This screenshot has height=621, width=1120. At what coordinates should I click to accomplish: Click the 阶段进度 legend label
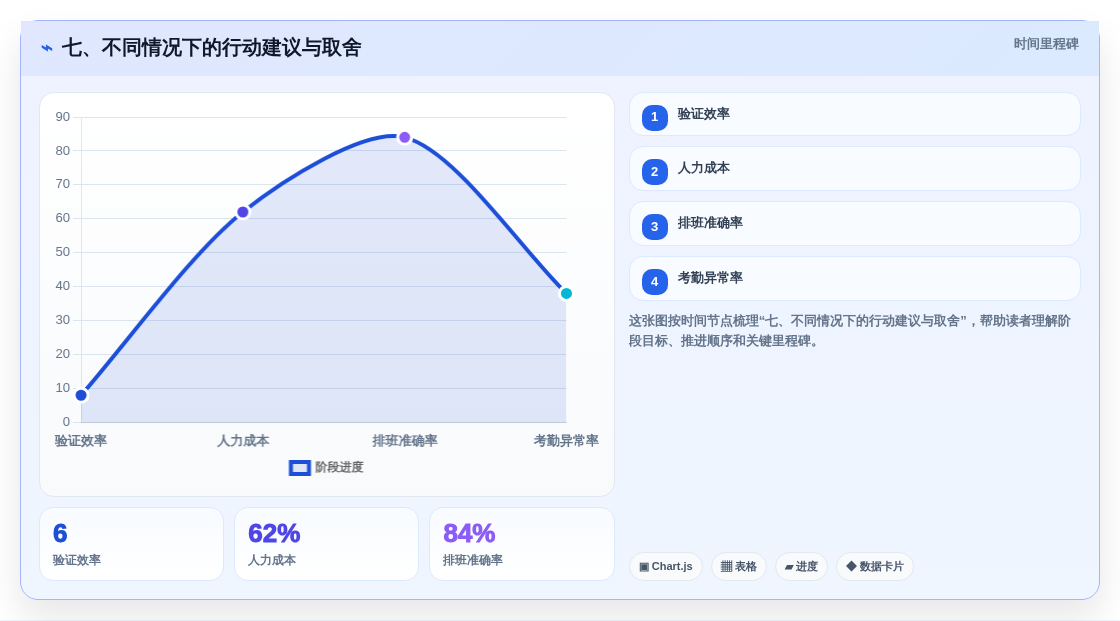pyautogui.click(x=339, y=467)
